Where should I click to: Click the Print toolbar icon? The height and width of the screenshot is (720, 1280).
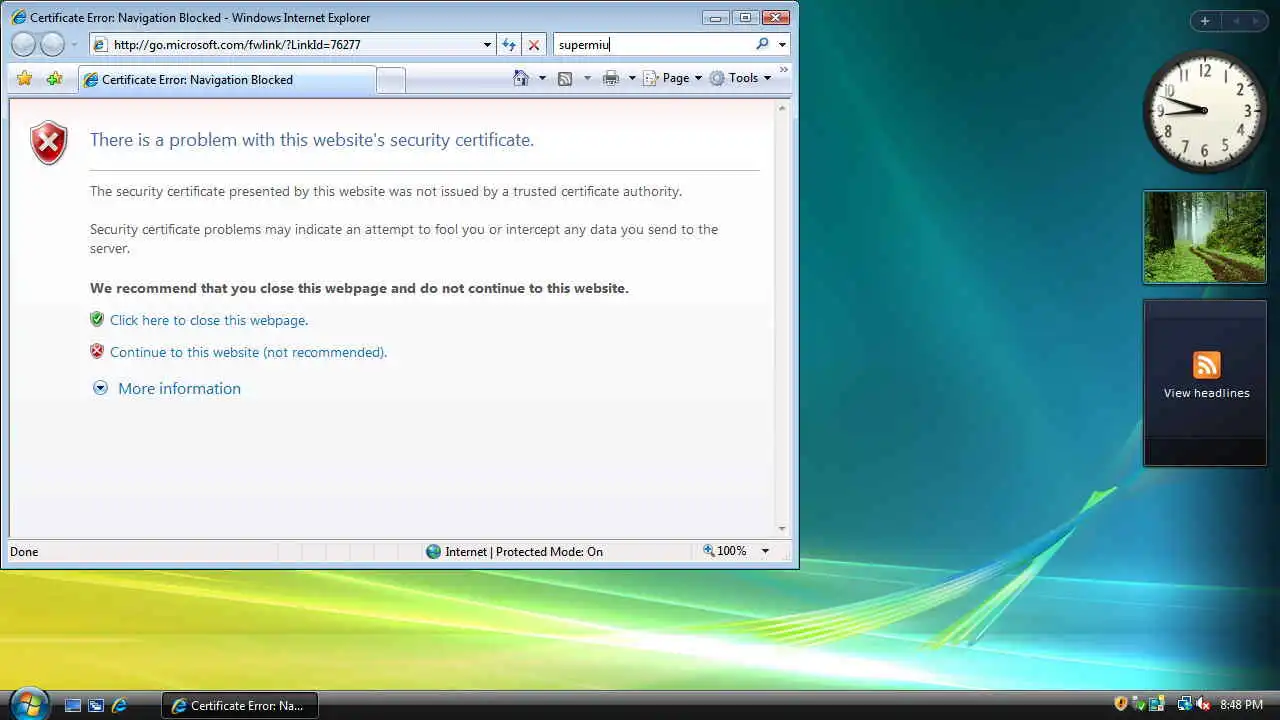pyautogui.click(x=611, y=78)
